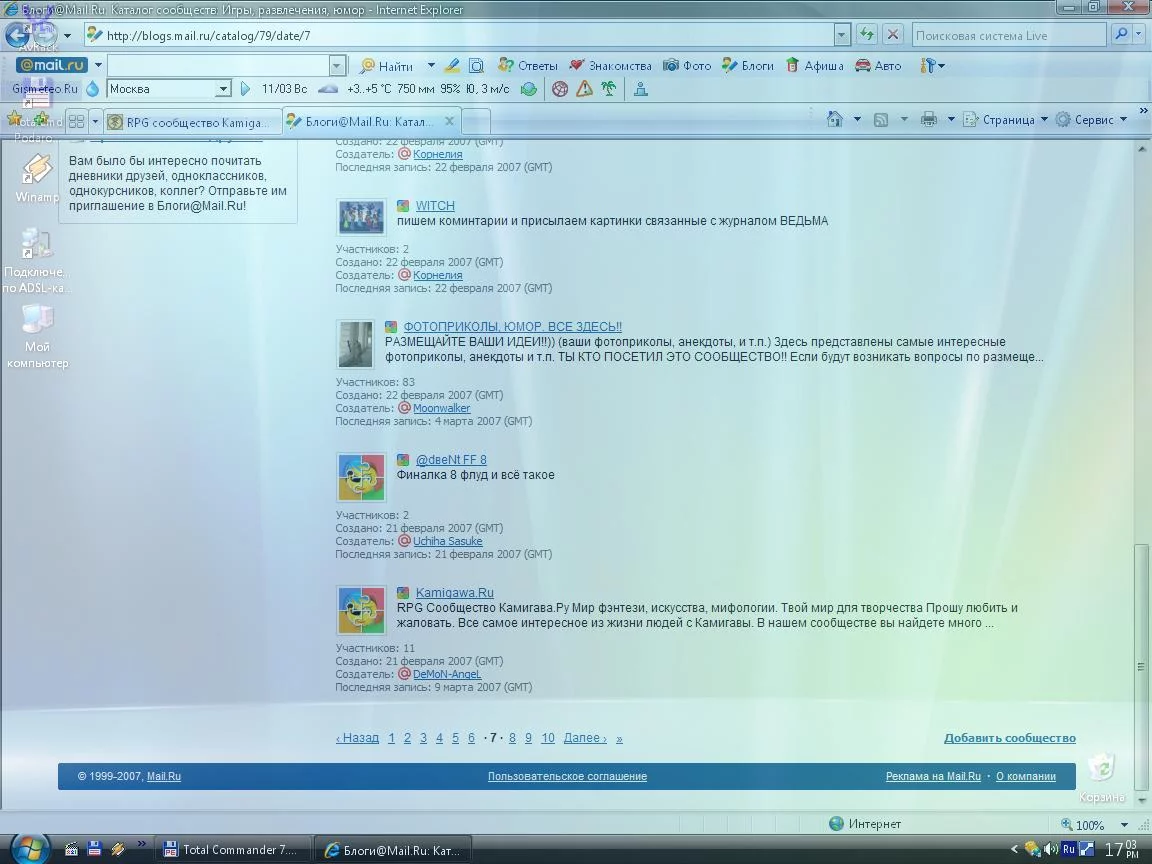Open Пользовательское соглашение footer link
Image resolution: width=1152 pixels, height=864 pixels.
pyautogui.click(x=567, y=777)
